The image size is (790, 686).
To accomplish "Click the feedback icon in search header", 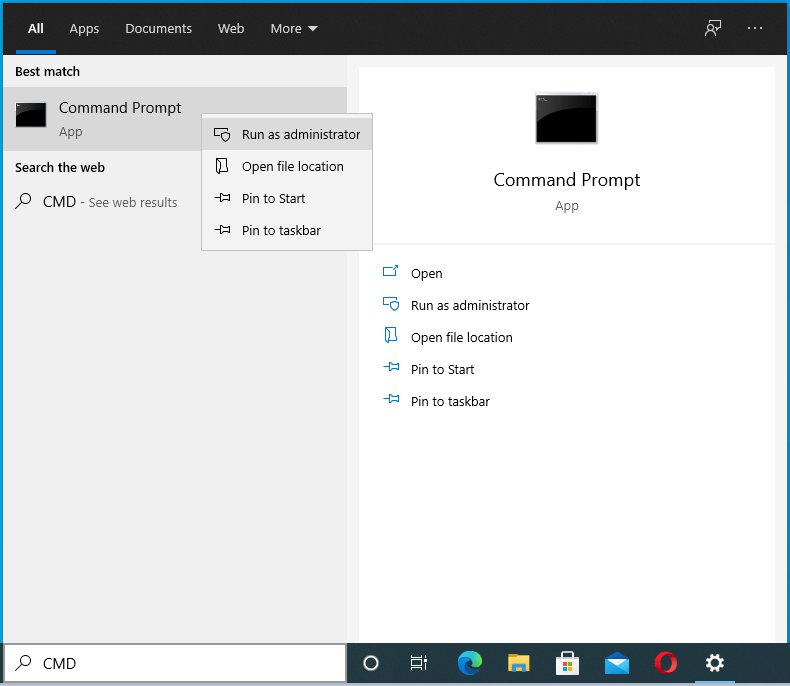I will click(712, 28).
